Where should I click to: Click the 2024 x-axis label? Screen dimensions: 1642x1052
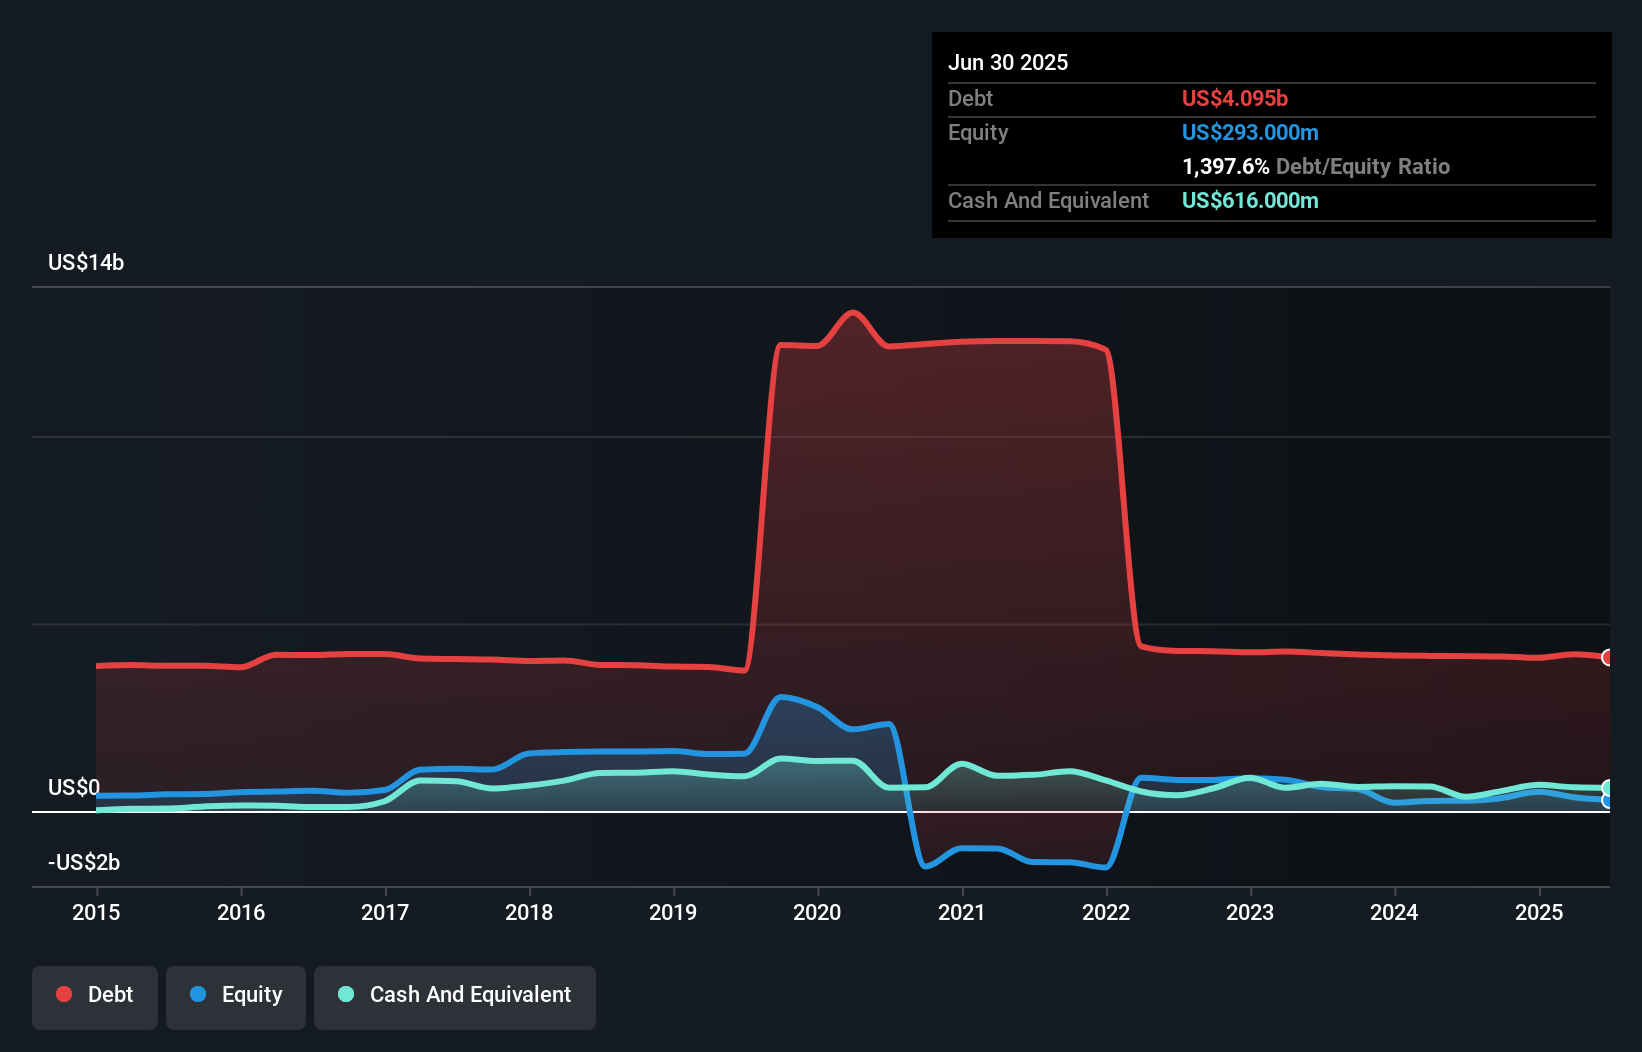pyautogui.click(x=1394, y=912)
